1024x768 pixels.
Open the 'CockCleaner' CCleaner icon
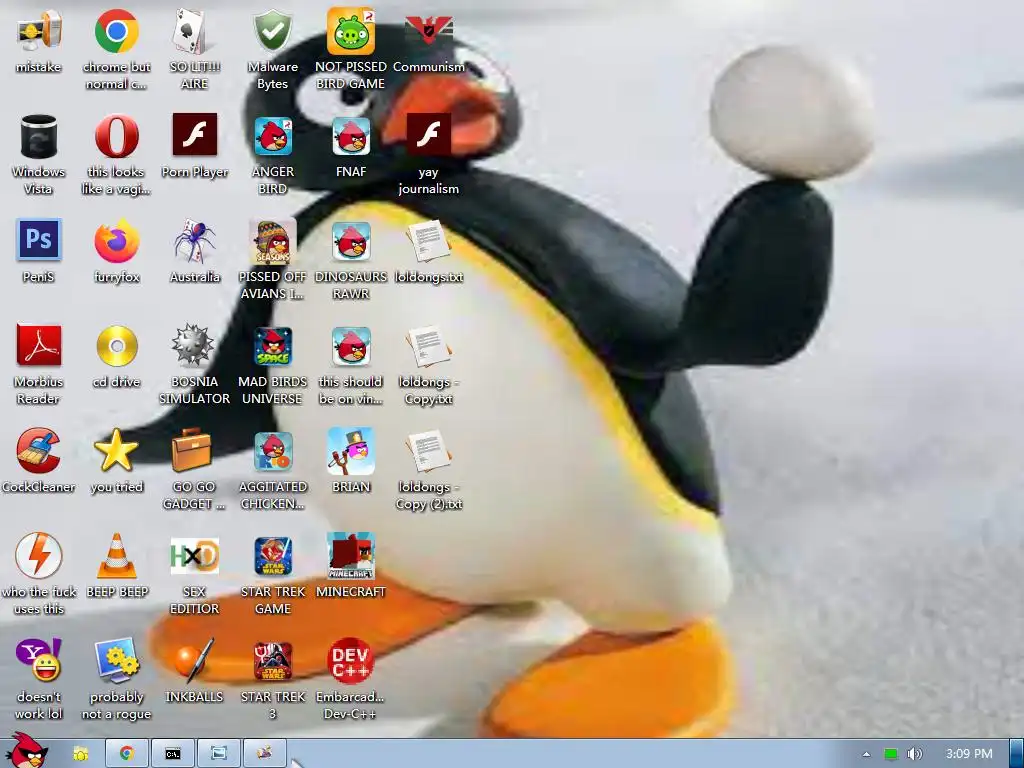coord(39,451)
